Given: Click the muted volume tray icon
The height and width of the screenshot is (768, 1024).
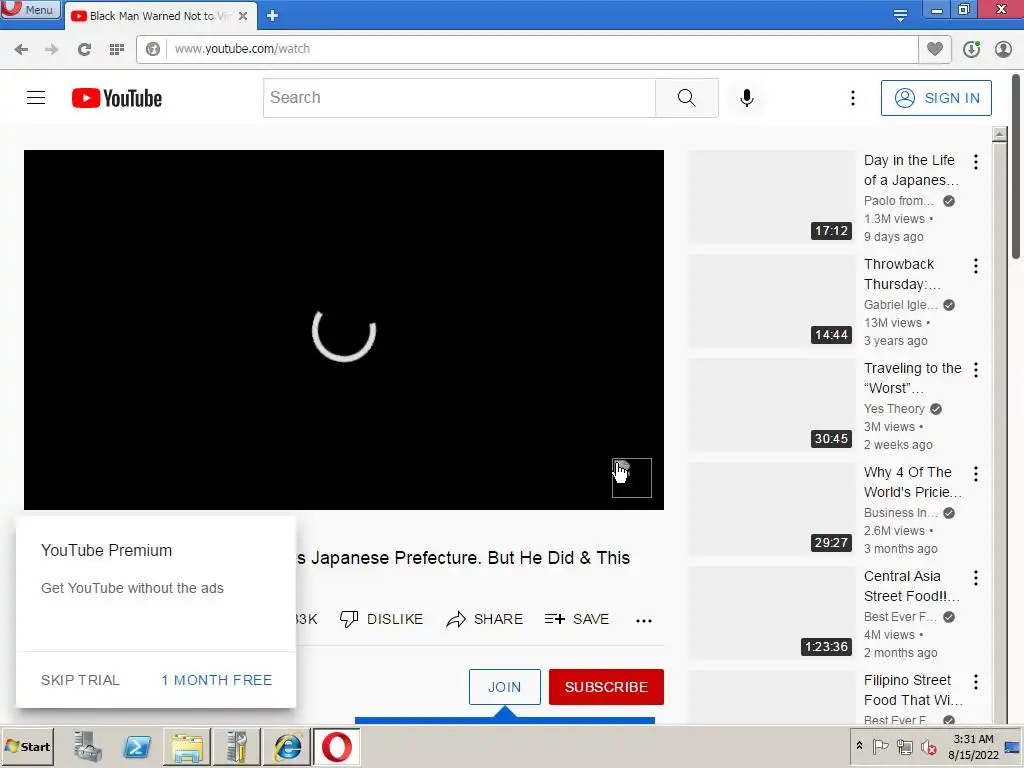Looking at the screenshot, I should pyautogui.click(x=928, y=746).
